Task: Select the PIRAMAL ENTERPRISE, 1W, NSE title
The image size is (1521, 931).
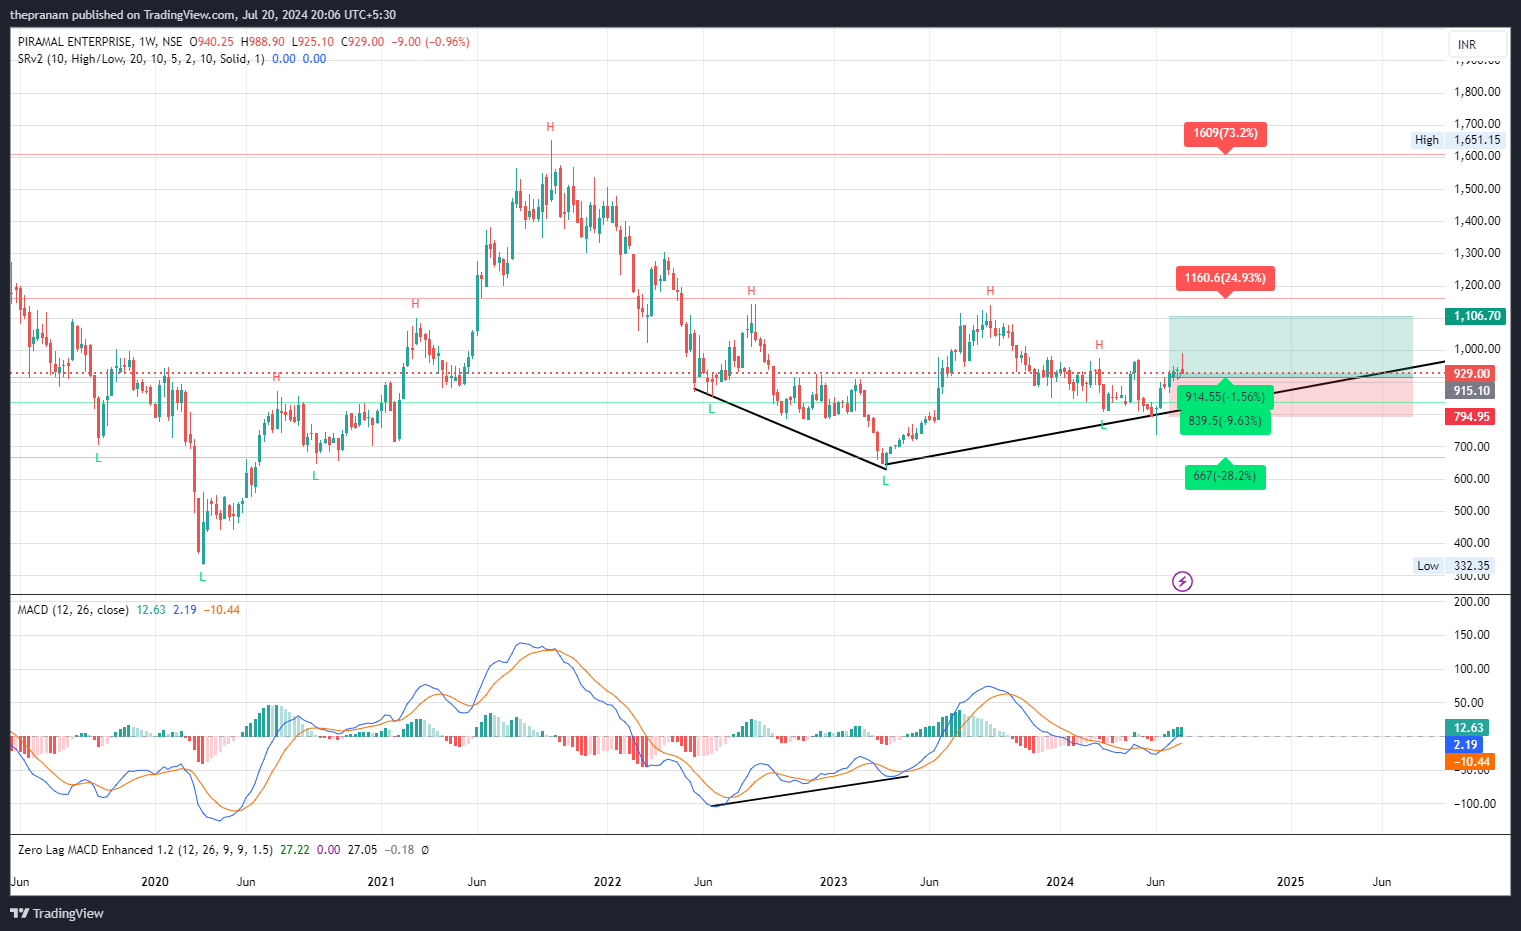Action: click(x=100, y=42)
